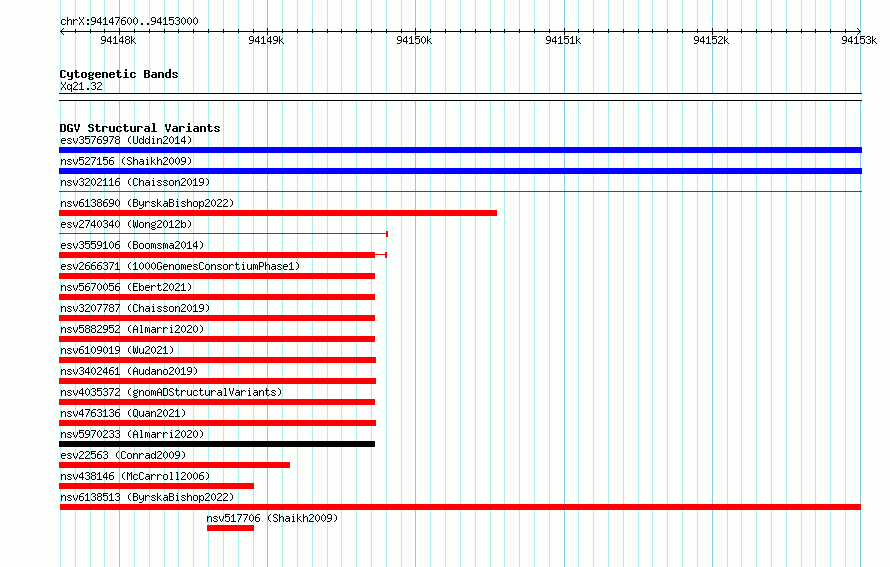Select the esv3576978 blue variant bar
The image size is (890, 567).
(x=460, y=150)
